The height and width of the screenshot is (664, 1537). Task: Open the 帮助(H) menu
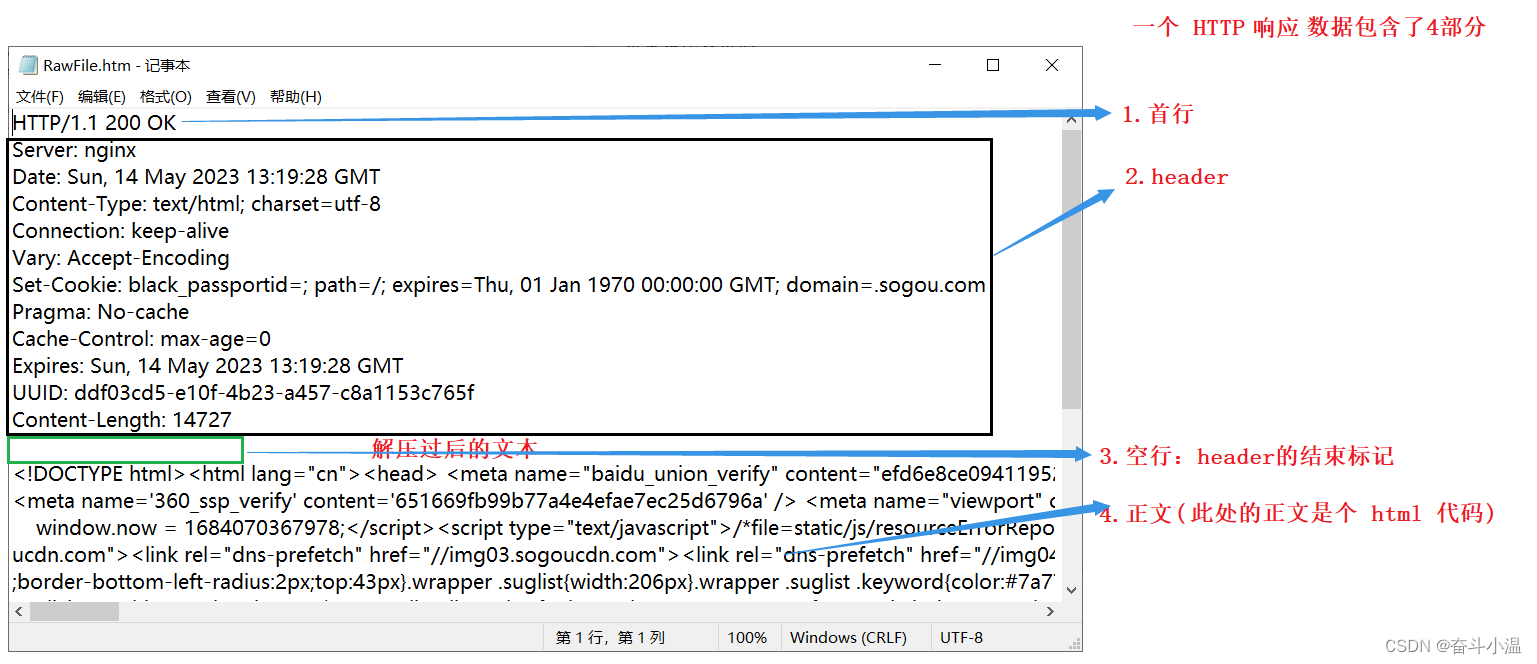point(296,97)
